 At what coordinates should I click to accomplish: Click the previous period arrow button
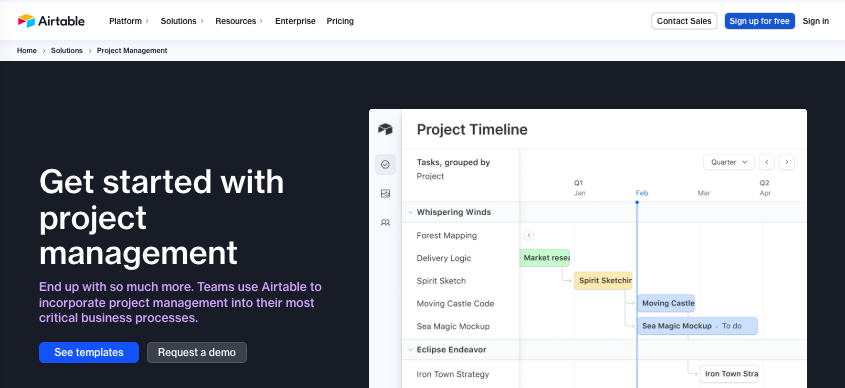coord(767,162)
